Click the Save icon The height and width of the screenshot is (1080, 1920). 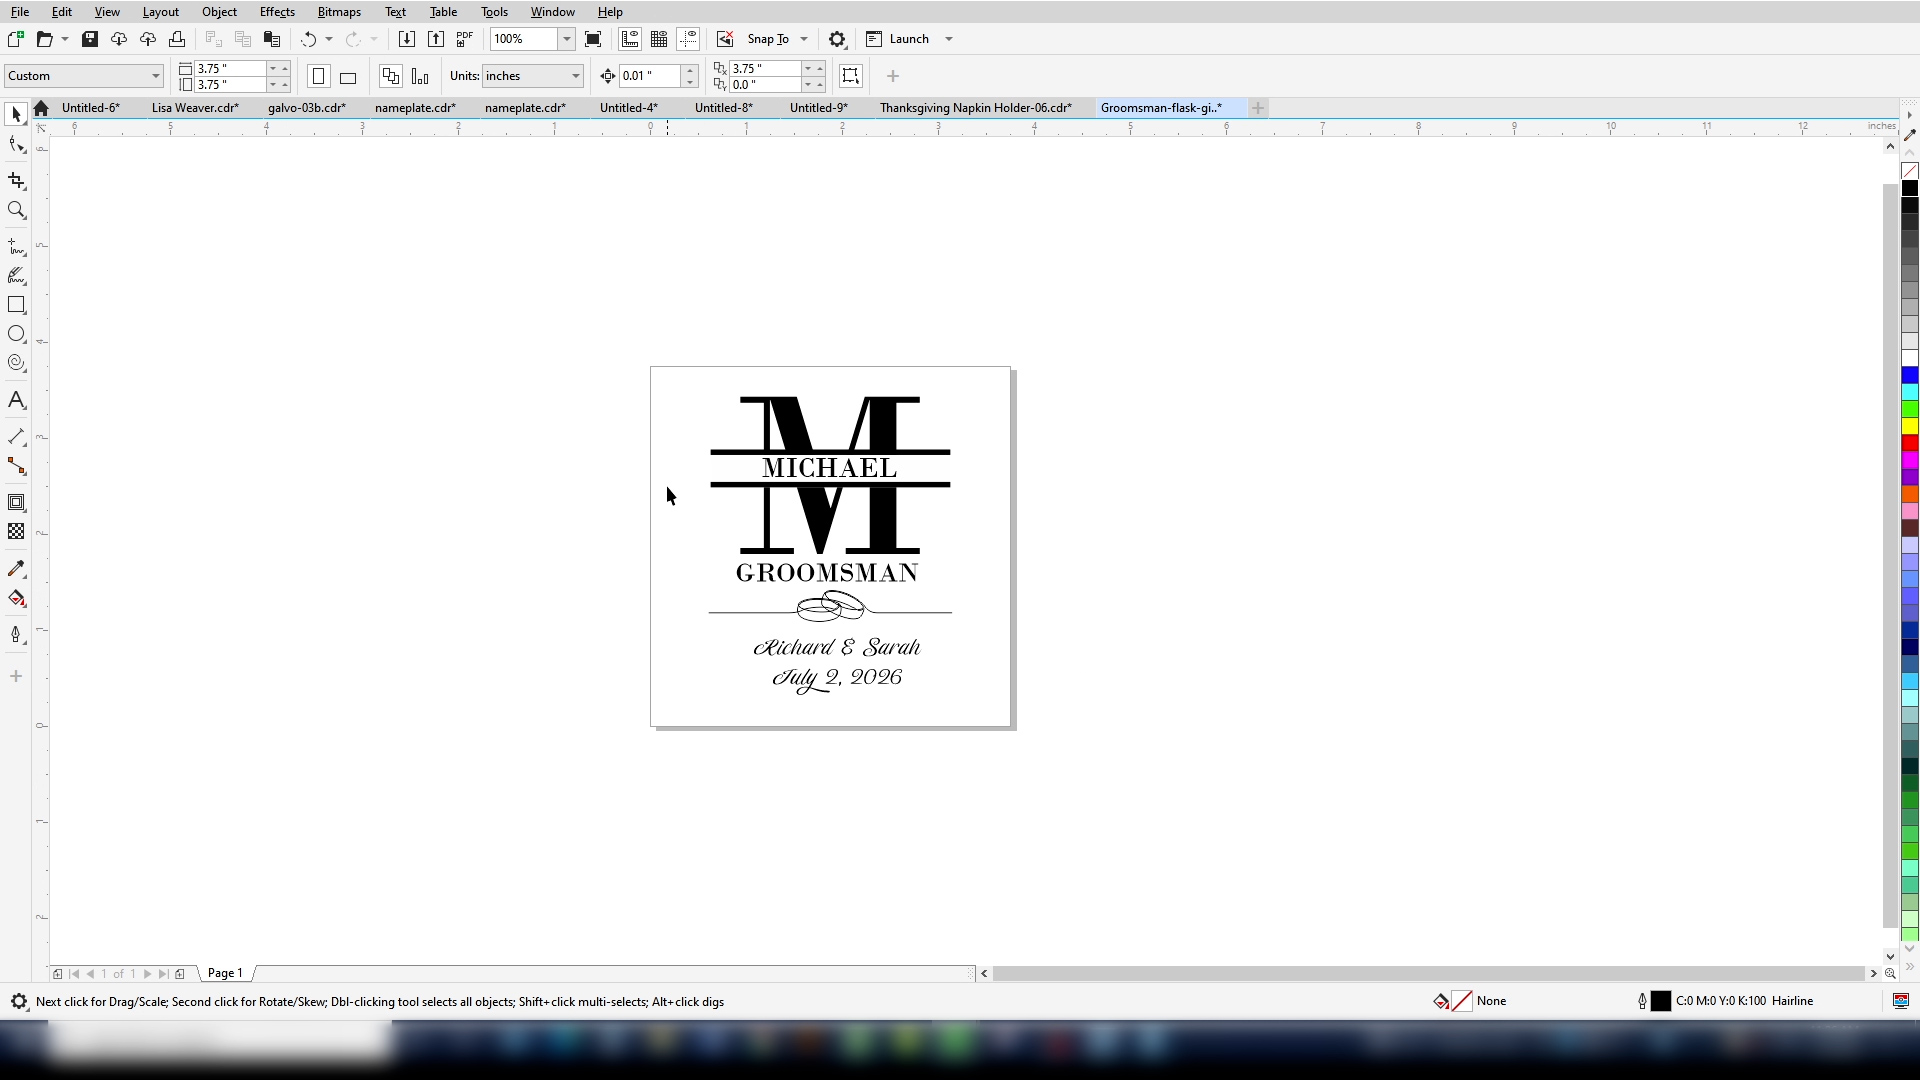coord(90,39)
